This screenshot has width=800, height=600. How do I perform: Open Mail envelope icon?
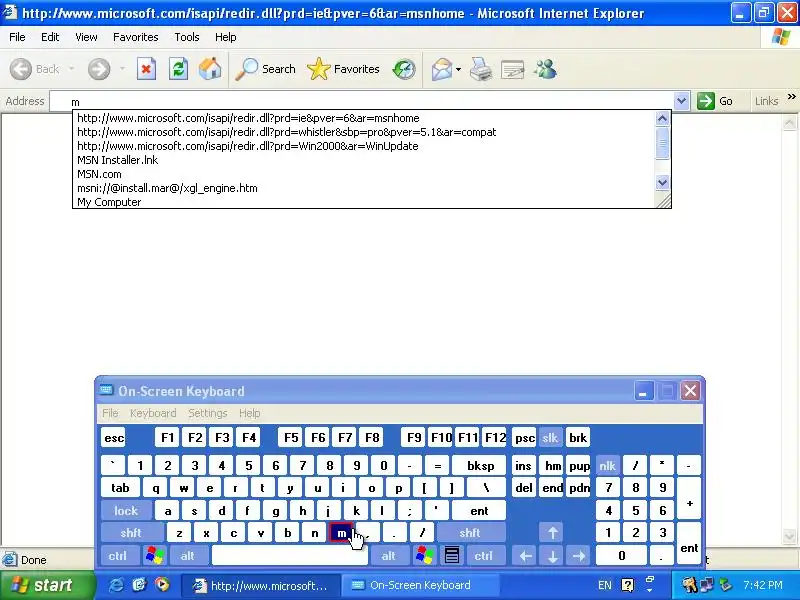tap(442, 69)
